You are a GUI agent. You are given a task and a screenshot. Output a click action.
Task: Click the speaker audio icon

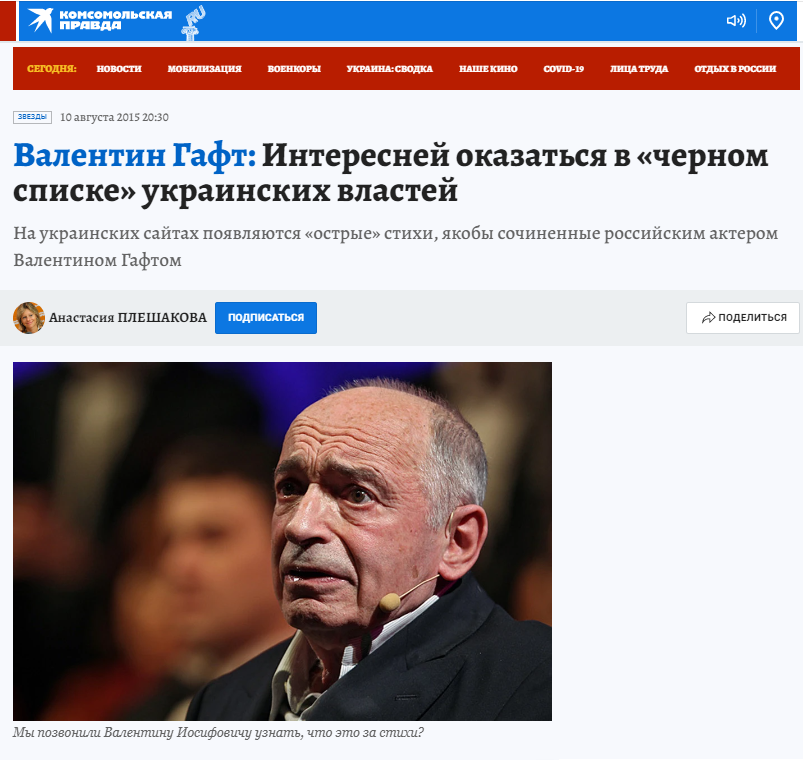[x=736, y=20]
